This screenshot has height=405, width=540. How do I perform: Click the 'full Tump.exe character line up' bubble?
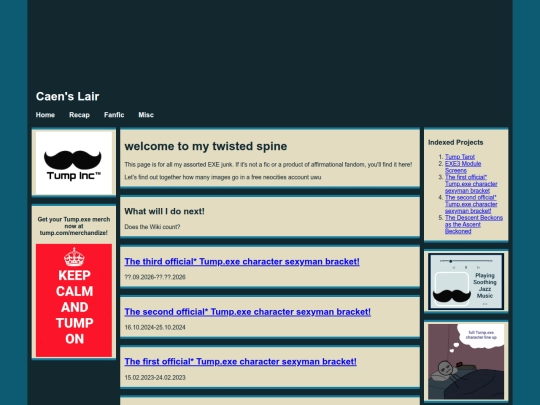pos(481,335)
